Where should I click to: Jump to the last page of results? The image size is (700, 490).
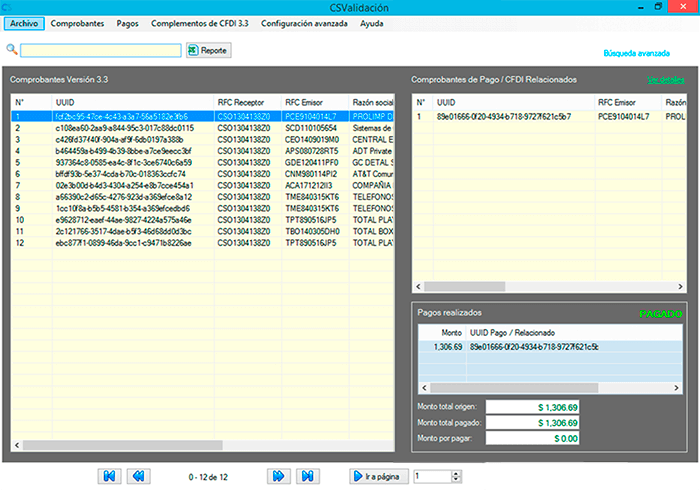(310, 476)
